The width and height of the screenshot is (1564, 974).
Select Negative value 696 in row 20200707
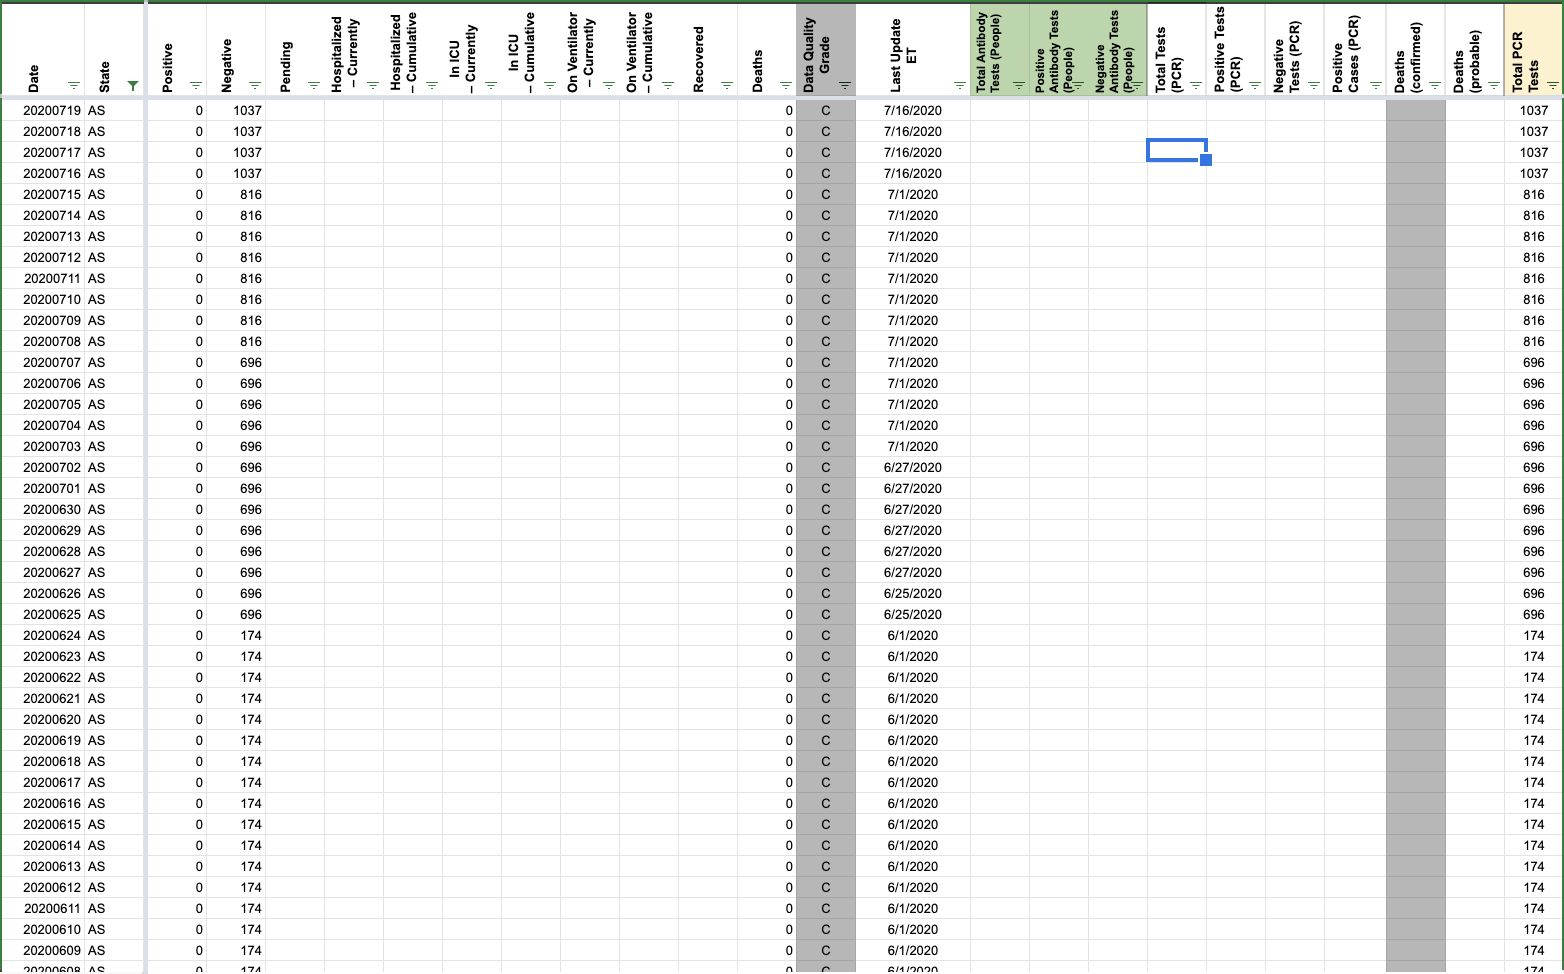(x=236, y=362)
